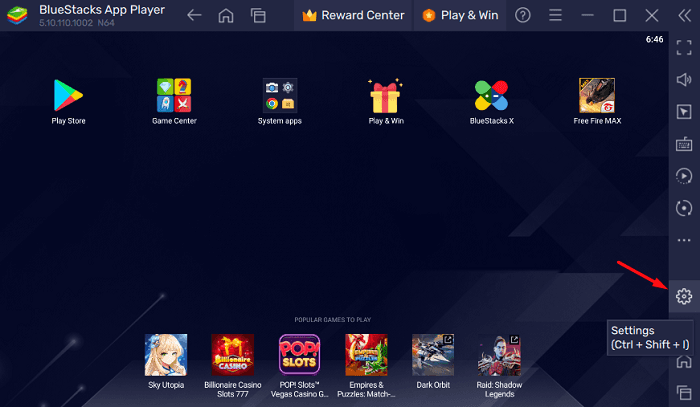700x407 pixels.
Task: Open the game controls keyboard icon
Action: (684, 144)
